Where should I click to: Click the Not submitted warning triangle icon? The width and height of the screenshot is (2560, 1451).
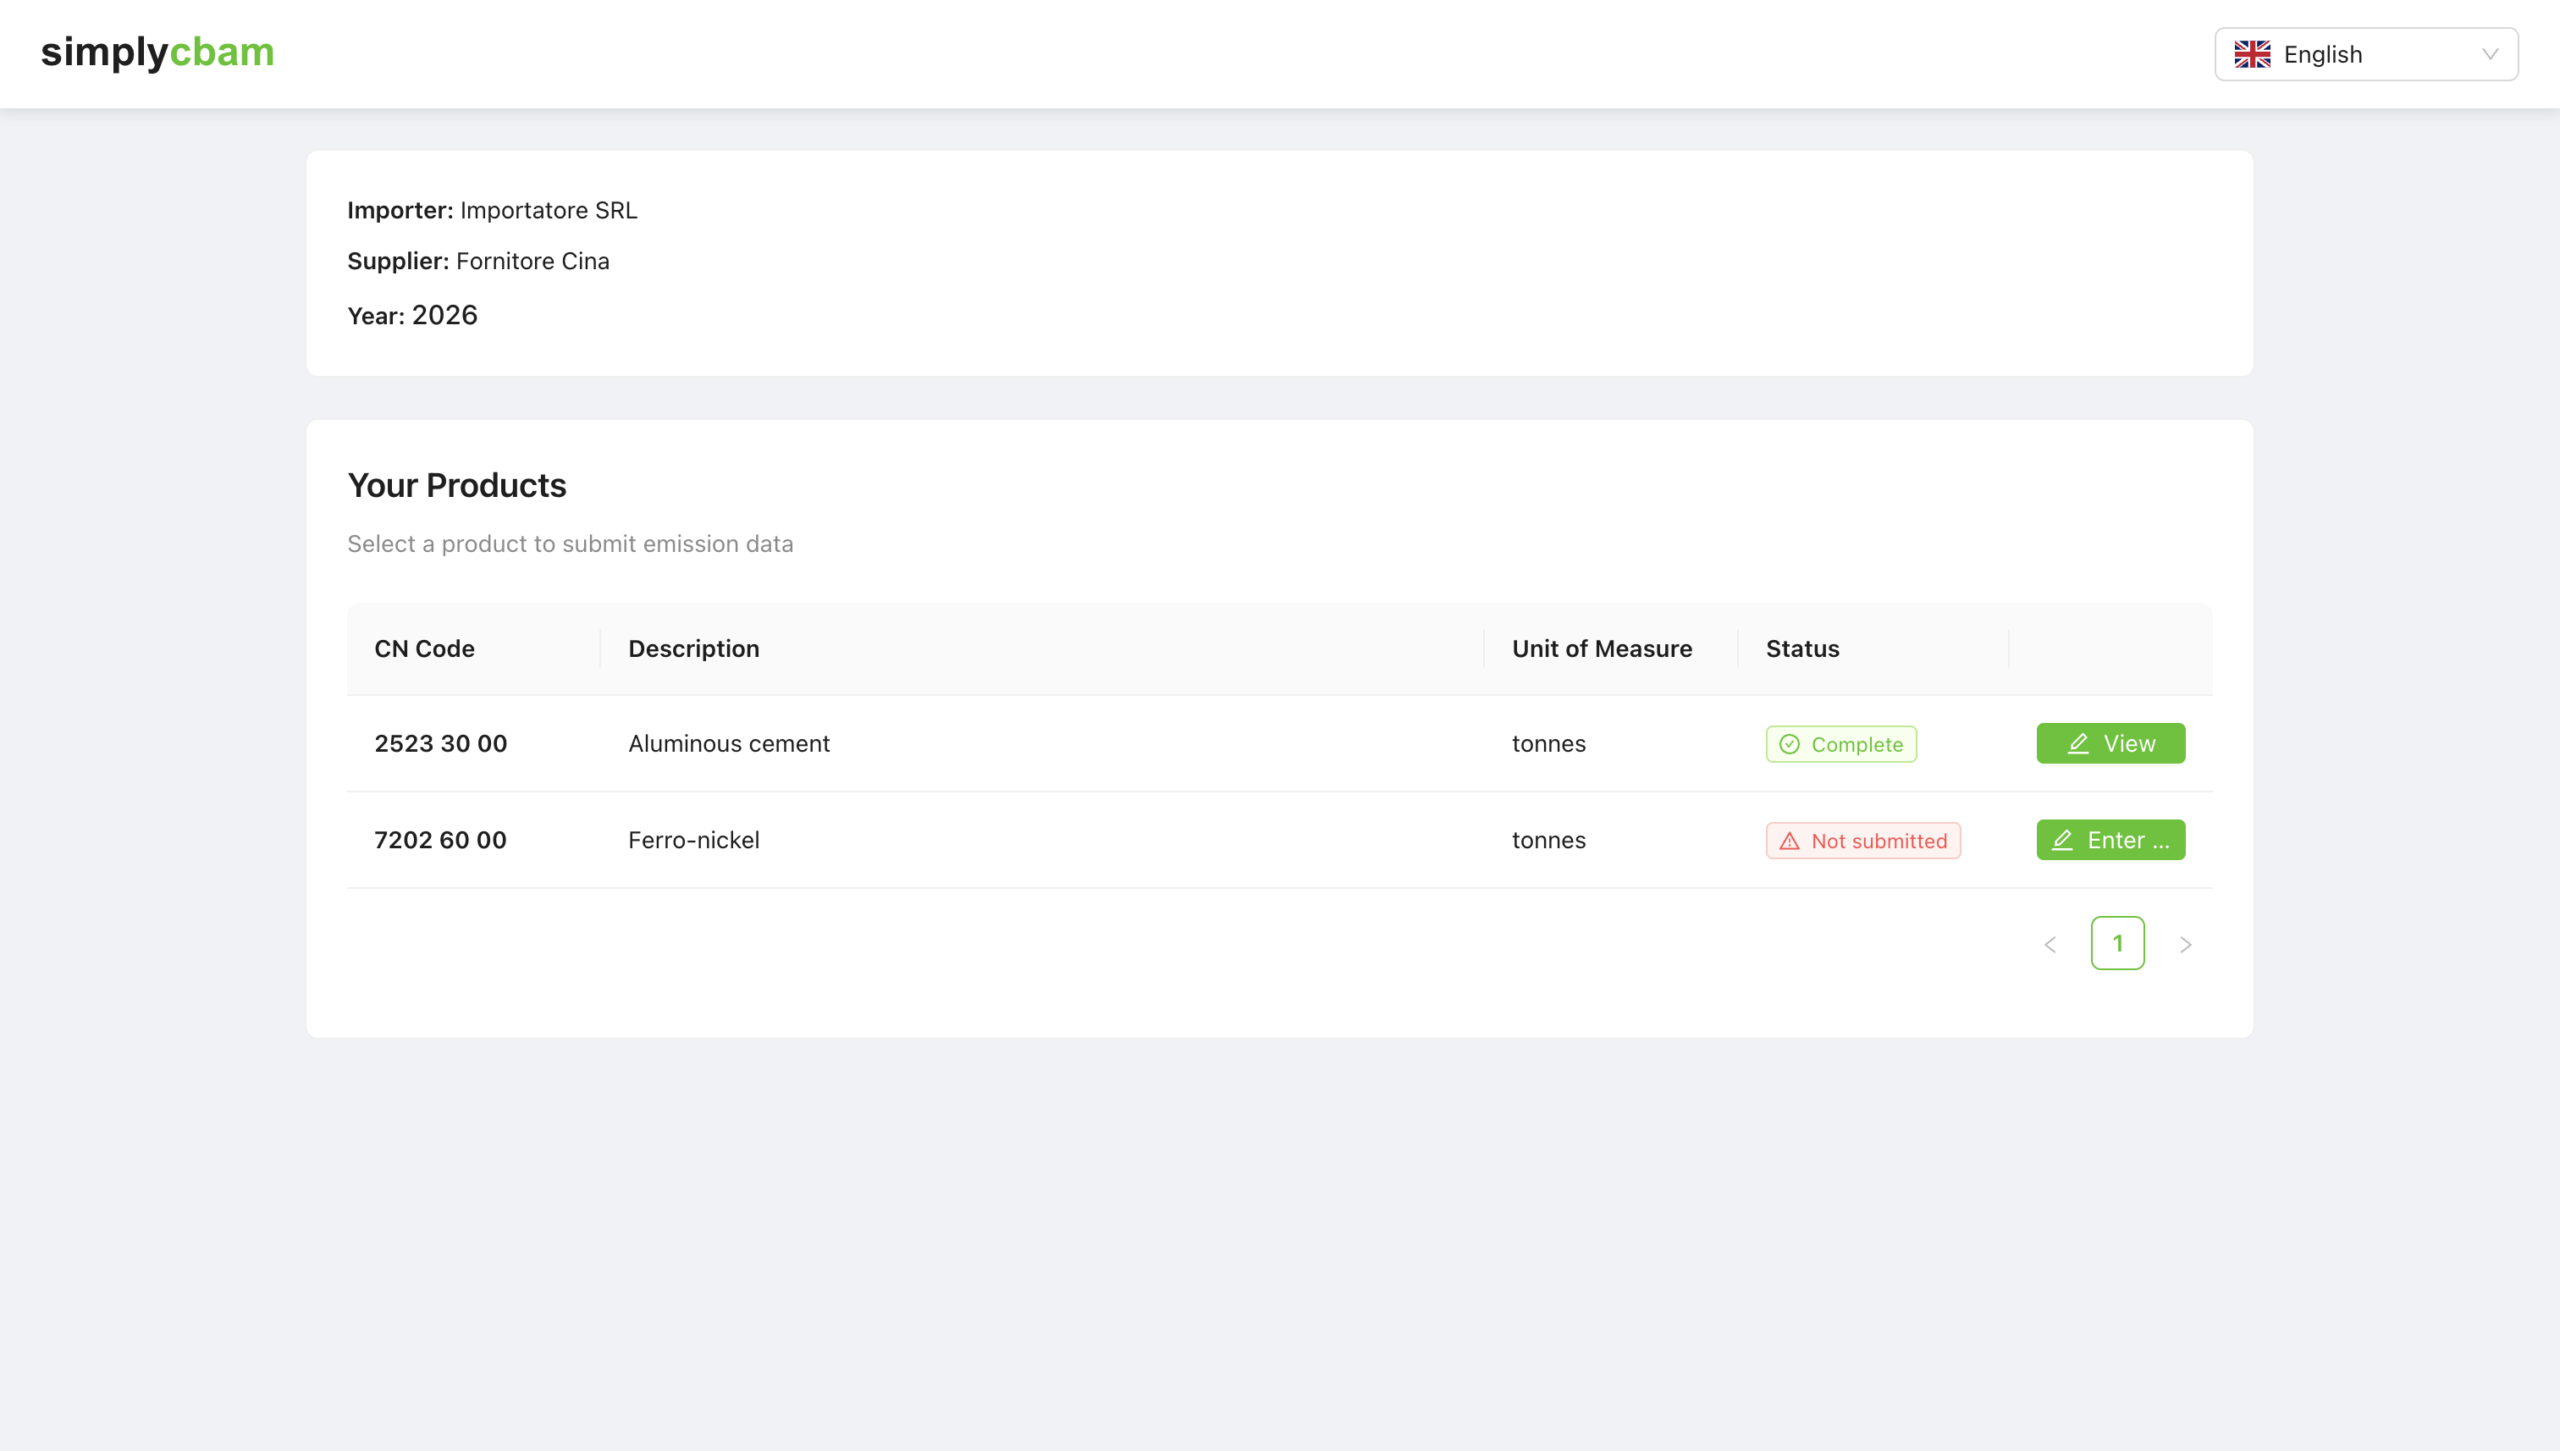pyautogui.click(x=1789, y=841)
